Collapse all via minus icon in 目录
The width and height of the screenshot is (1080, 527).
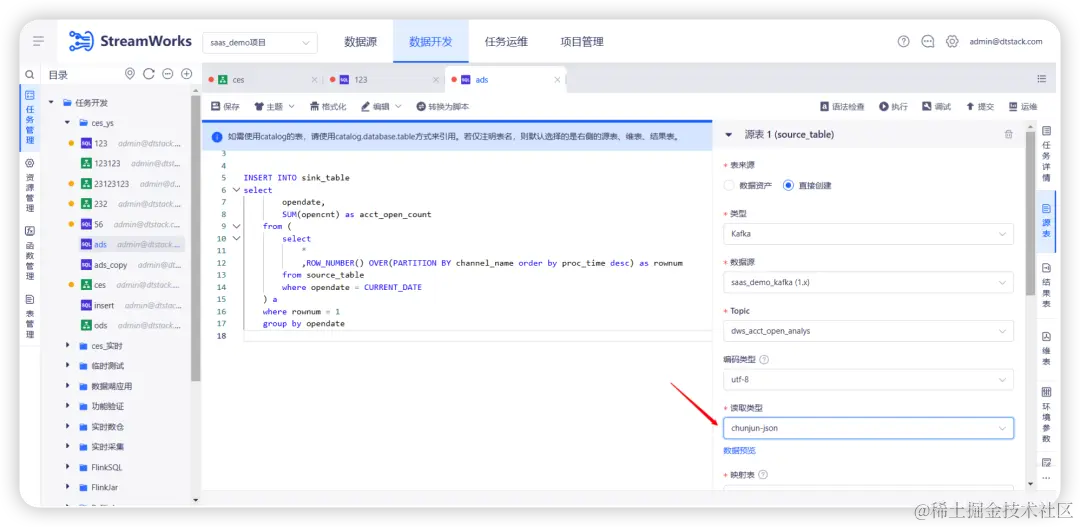point(167,74)
